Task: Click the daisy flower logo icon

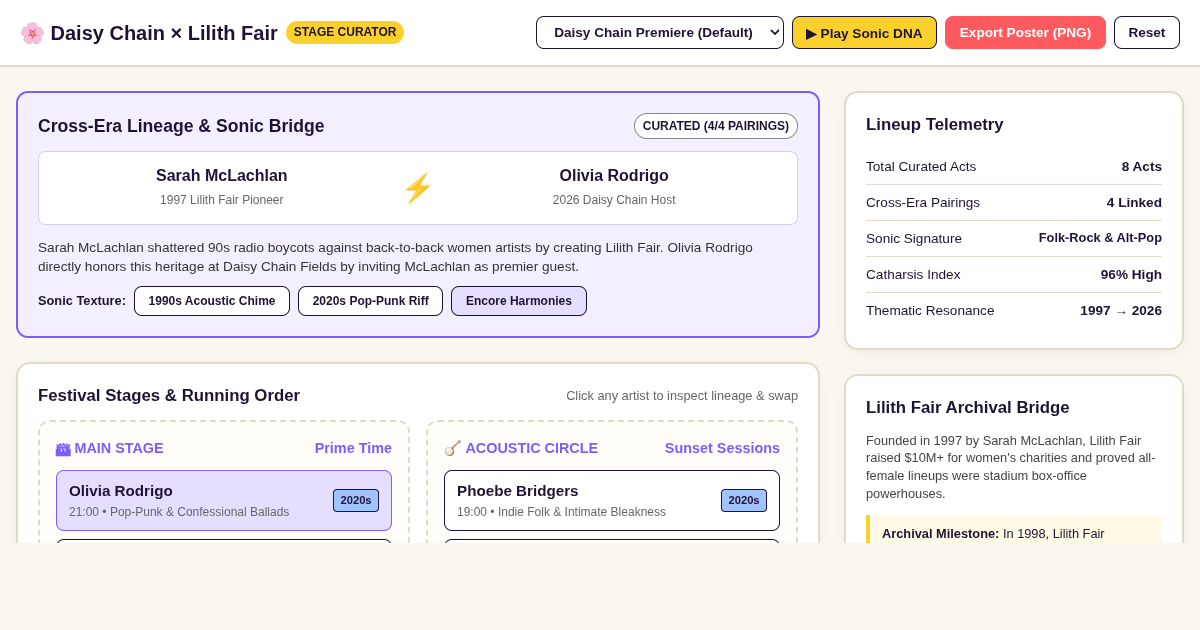Action: tap(32, 33)
